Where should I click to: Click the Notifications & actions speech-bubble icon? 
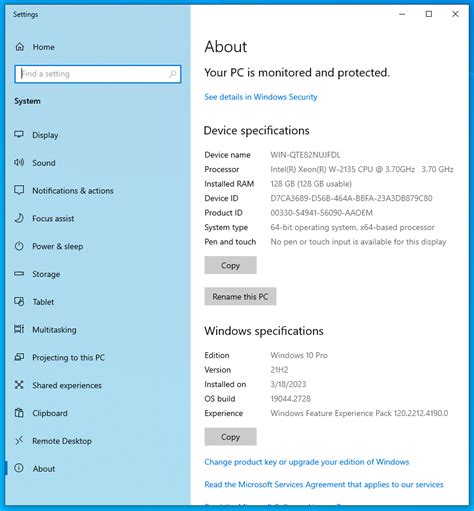point(19,190)
